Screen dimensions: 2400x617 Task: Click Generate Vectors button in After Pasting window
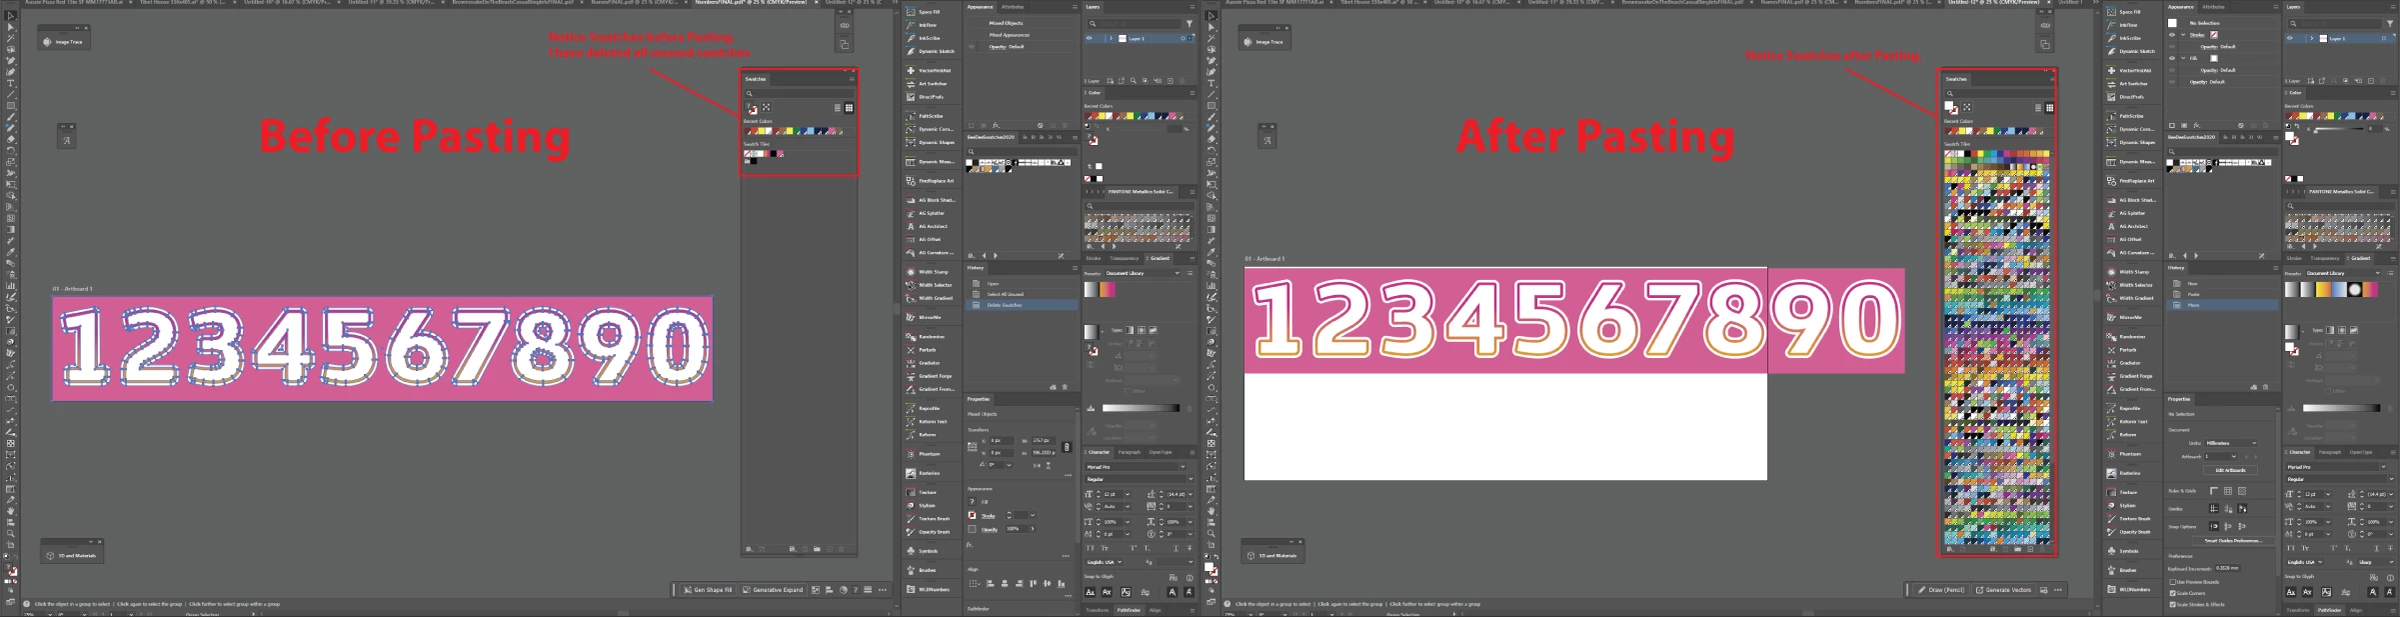click(x=2003, y=590)
